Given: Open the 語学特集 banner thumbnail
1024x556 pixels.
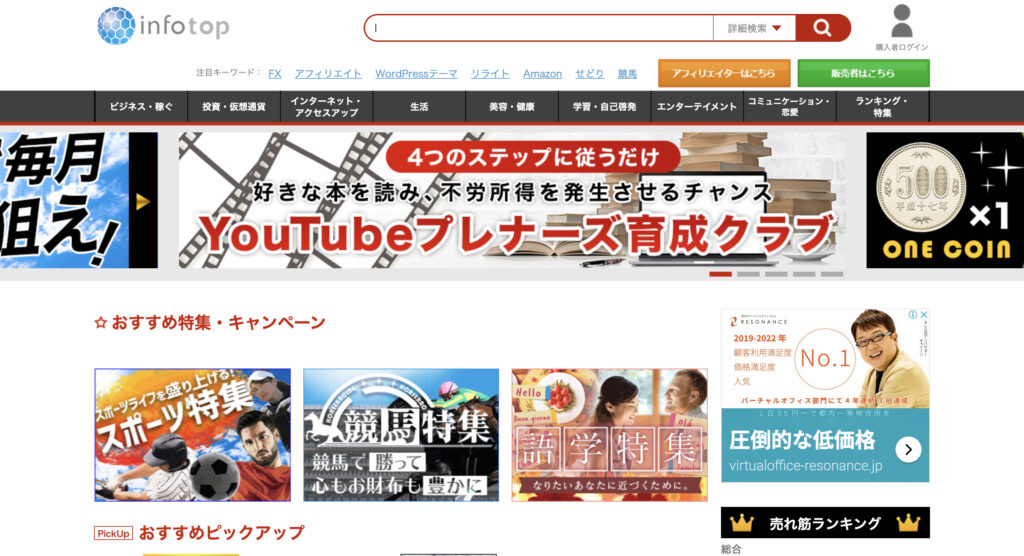Looking at the screenshot, I should click(x=609, y=435).
